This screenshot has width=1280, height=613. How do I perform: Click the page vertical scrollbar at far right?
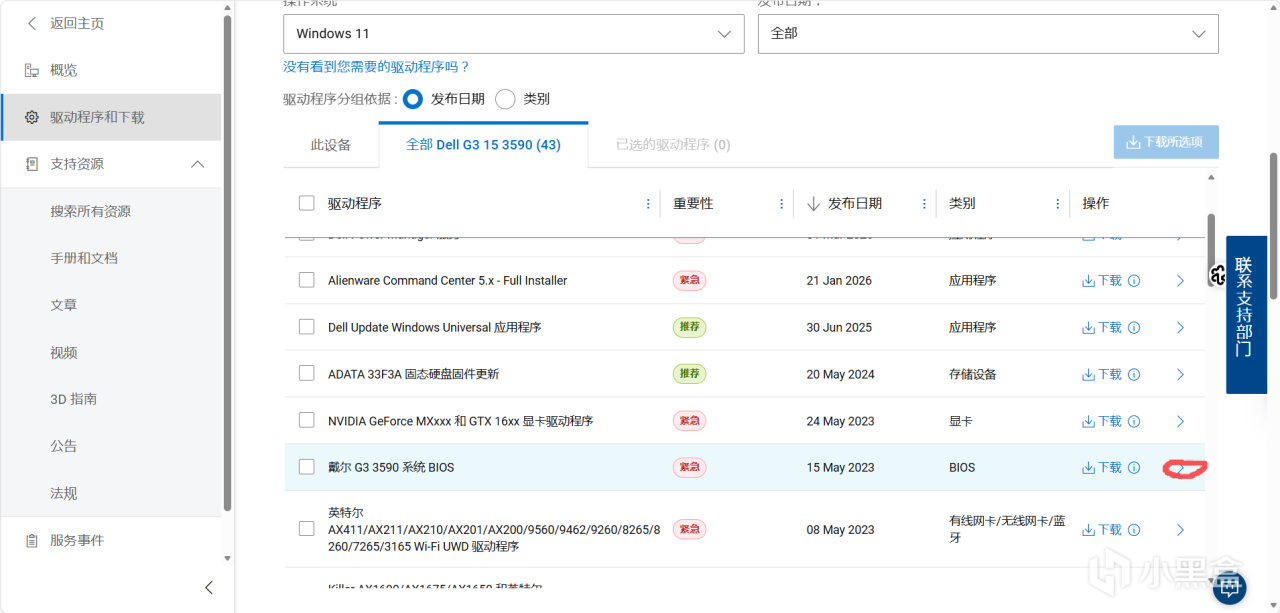(x=1274, y=225)
